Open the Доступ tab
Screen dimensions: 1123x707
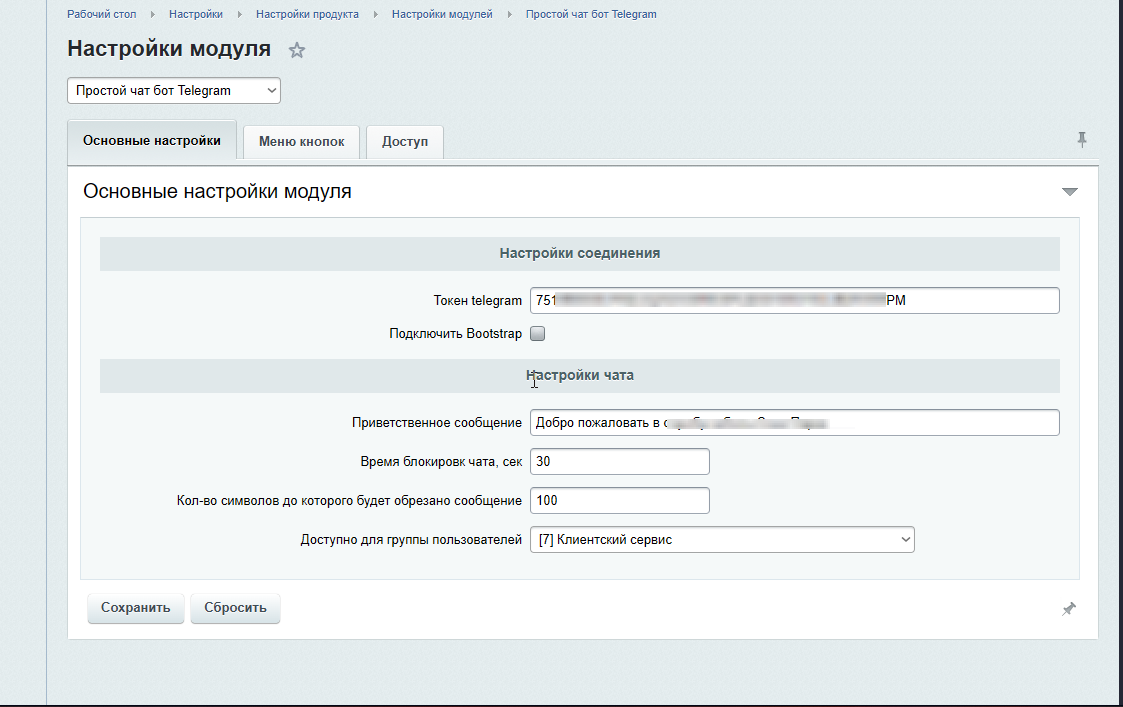(404, 142)
